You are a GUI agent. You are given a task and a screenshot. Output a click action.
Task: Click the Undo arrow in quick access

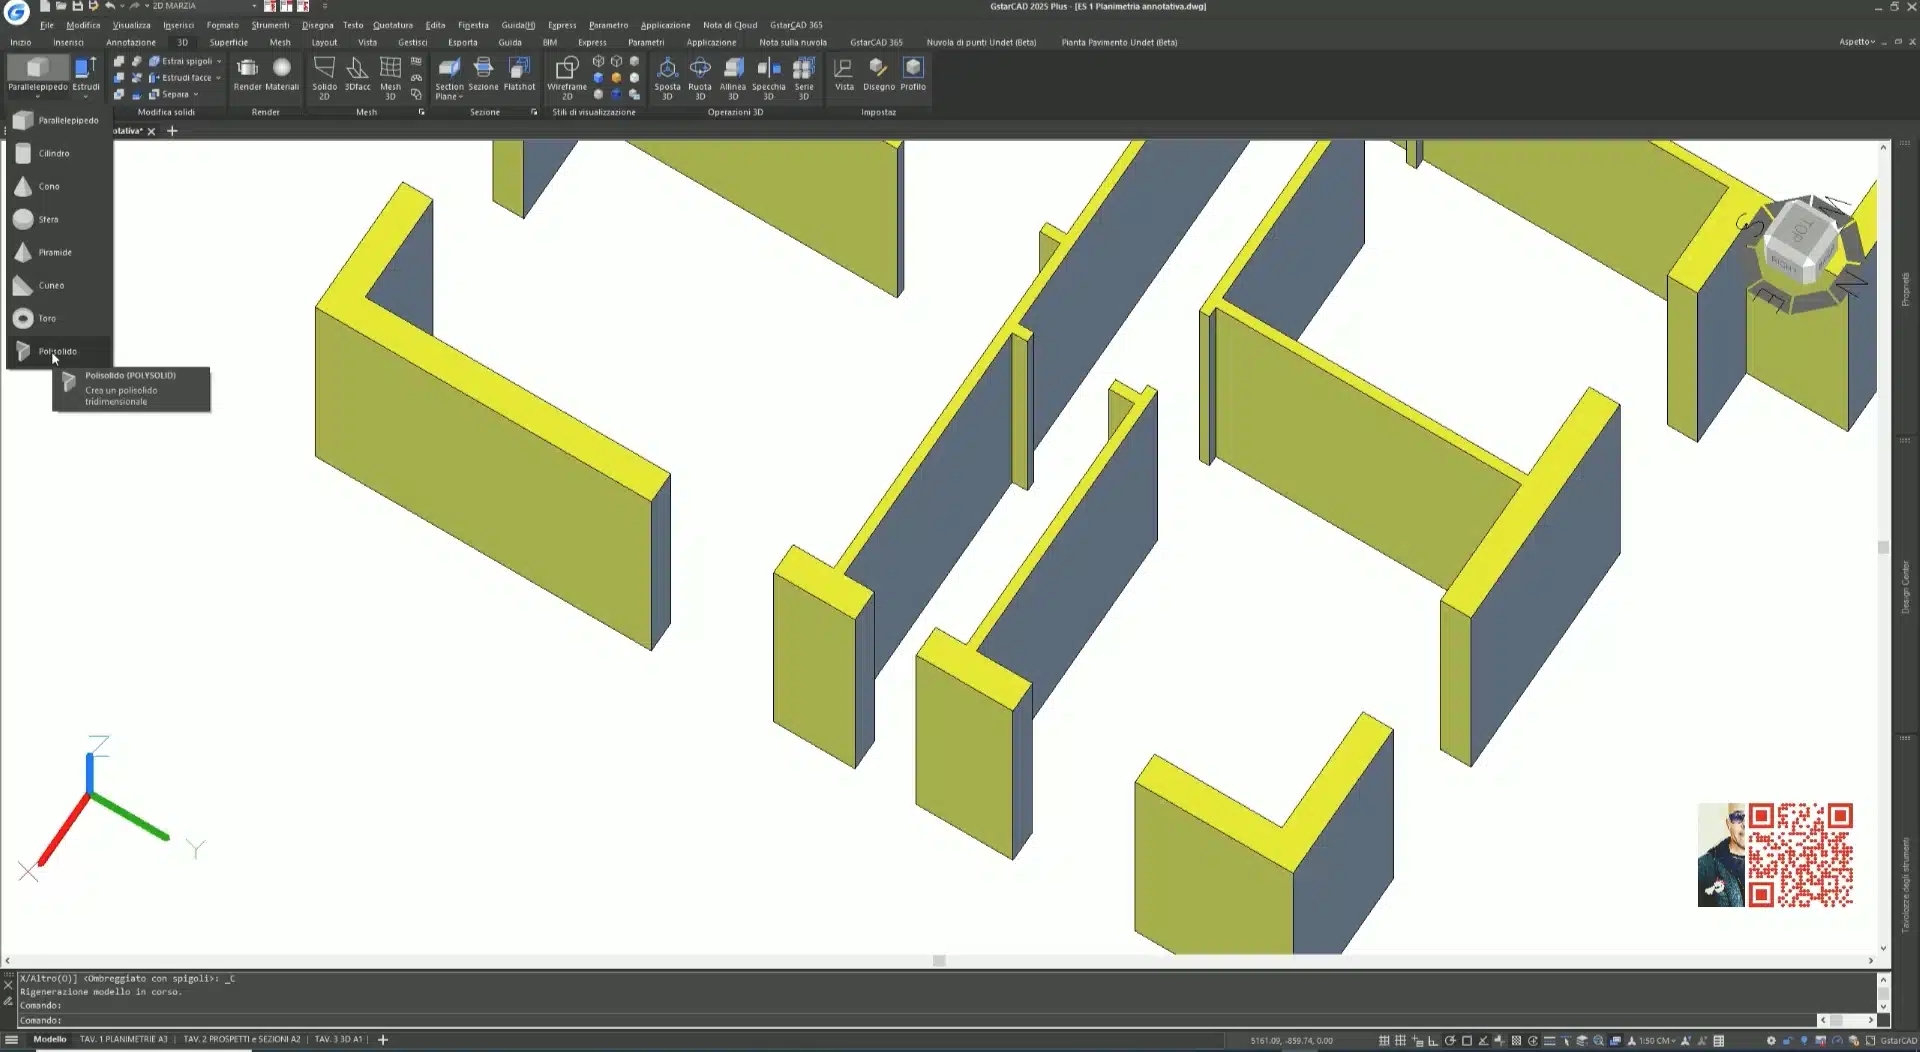[109, 6]
